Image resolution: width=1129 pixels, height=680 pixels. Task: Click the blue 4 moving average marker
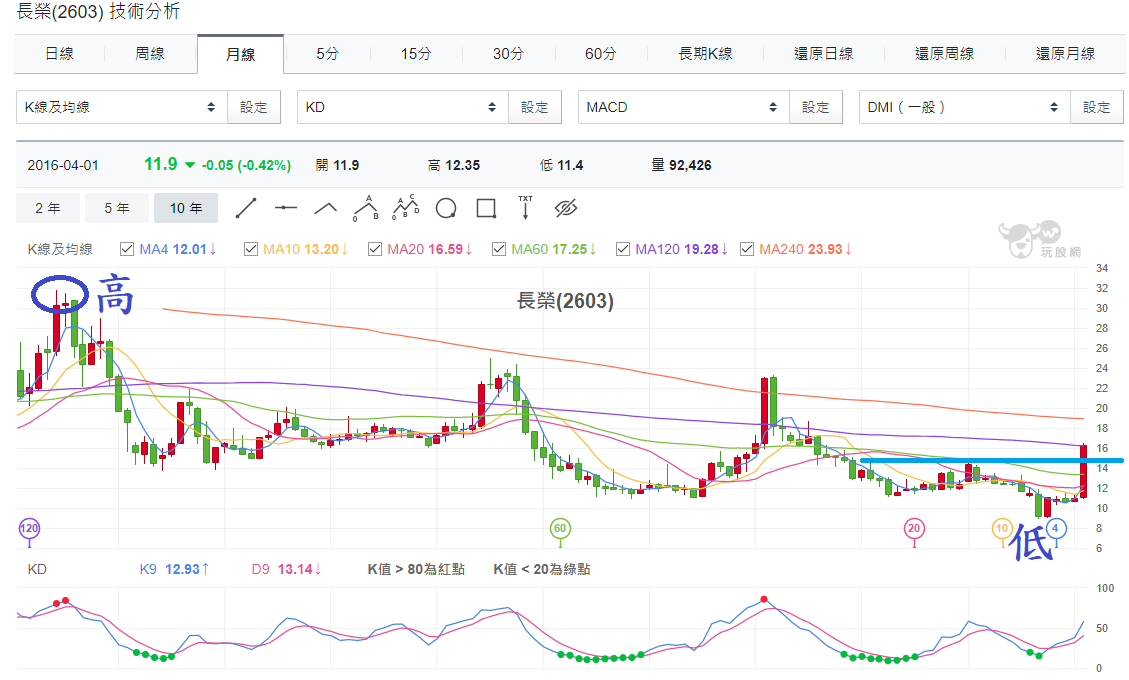point(1056,528)
